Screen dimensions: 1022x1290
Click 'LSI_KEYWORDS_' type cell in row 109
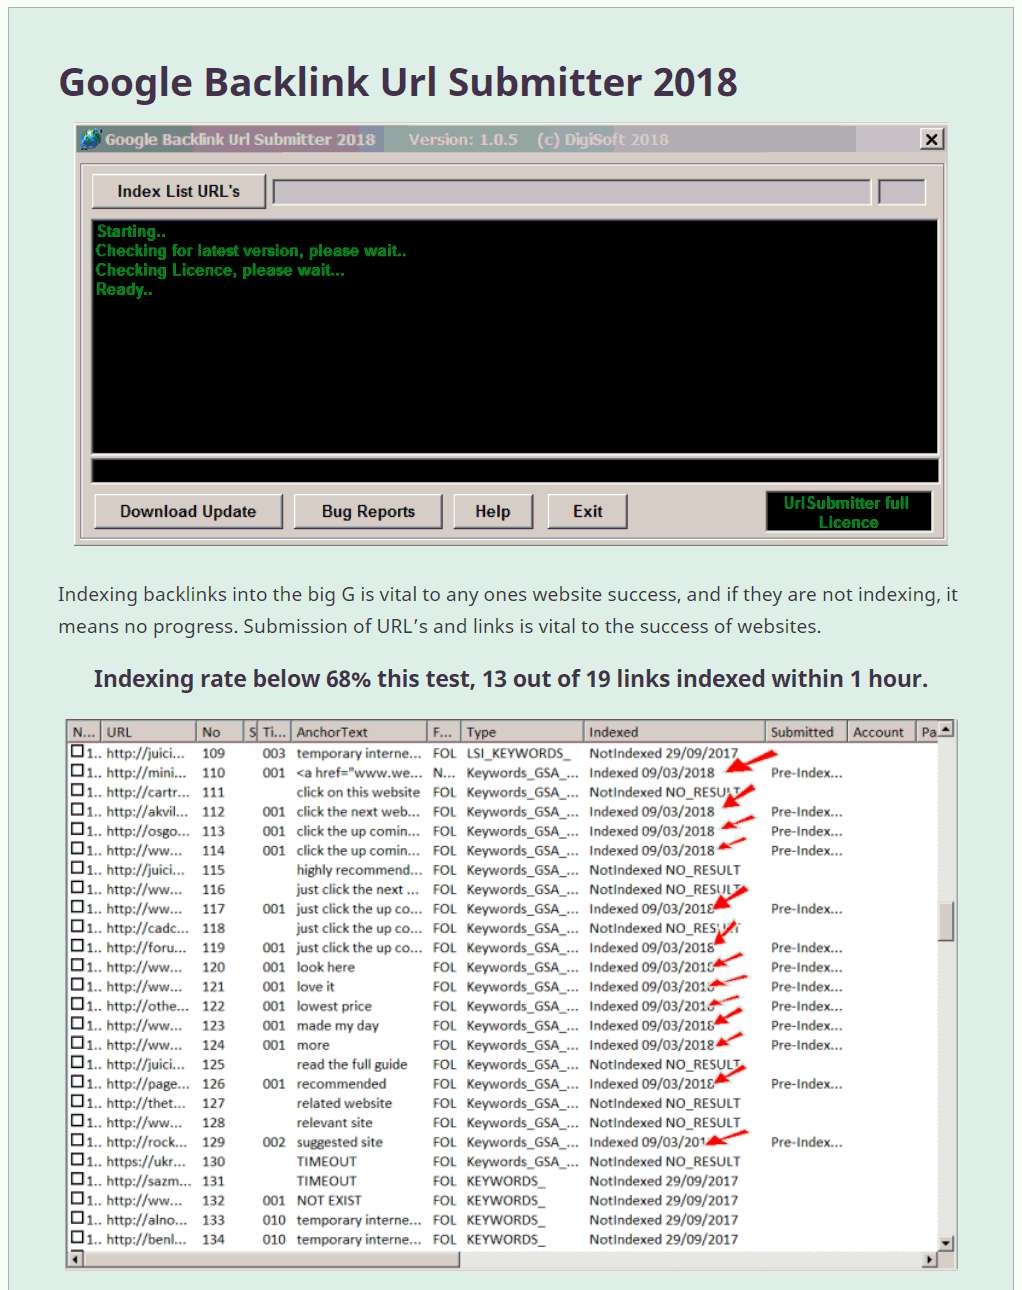point(519,753)
